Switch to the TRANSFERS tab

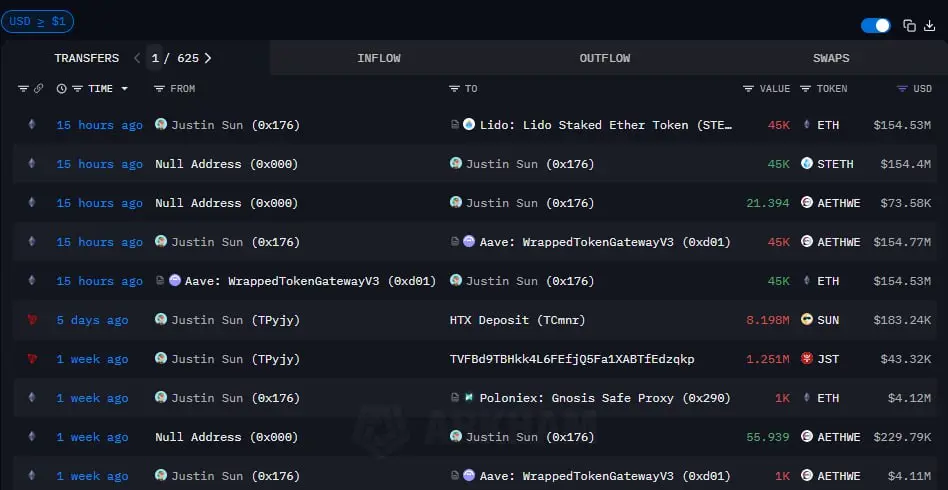coord(86,58)
